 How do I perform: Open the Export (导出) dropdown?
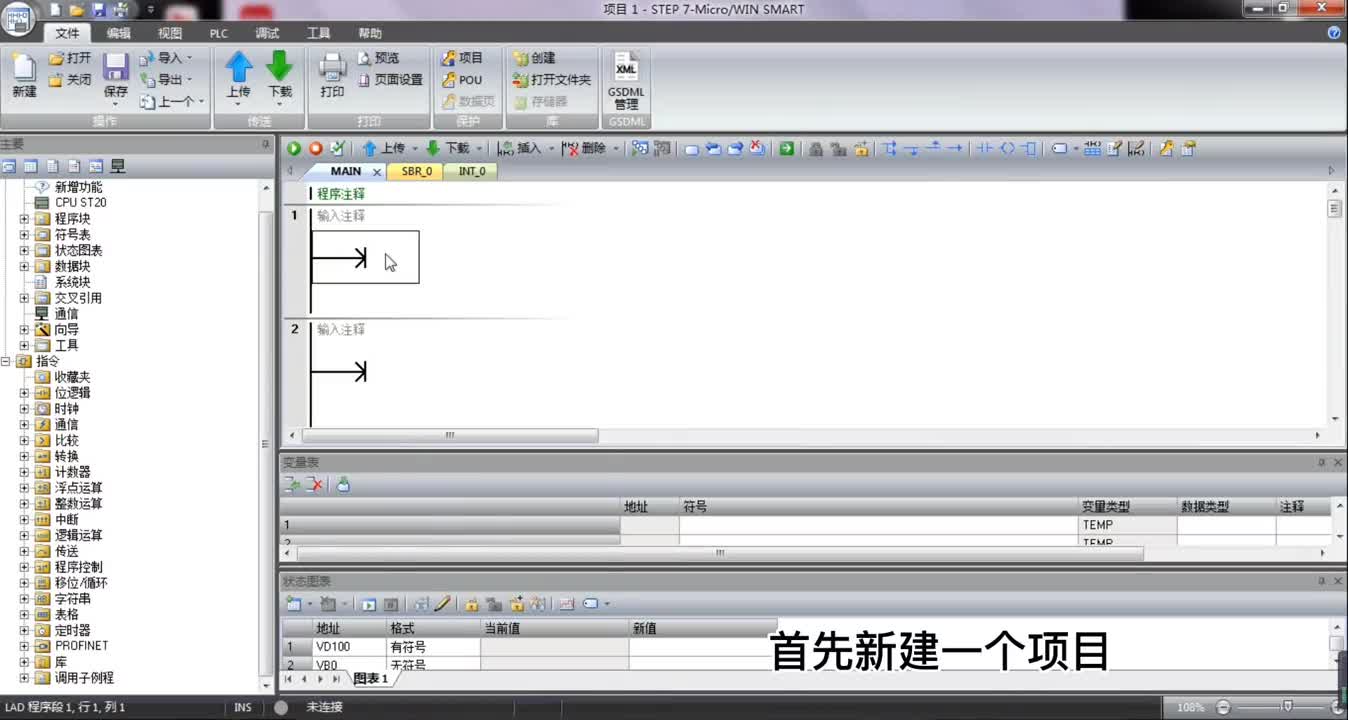tap(166, 80)
